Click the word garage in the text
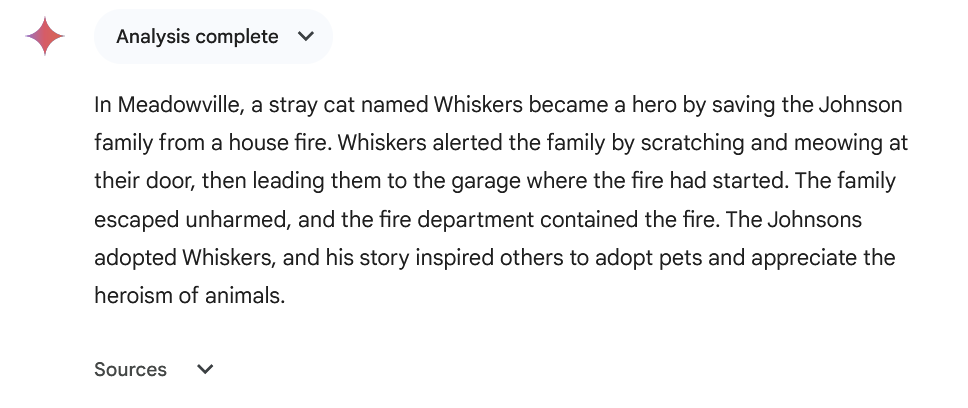This screenshot has width=968, height=408. (x=485, y=181)
